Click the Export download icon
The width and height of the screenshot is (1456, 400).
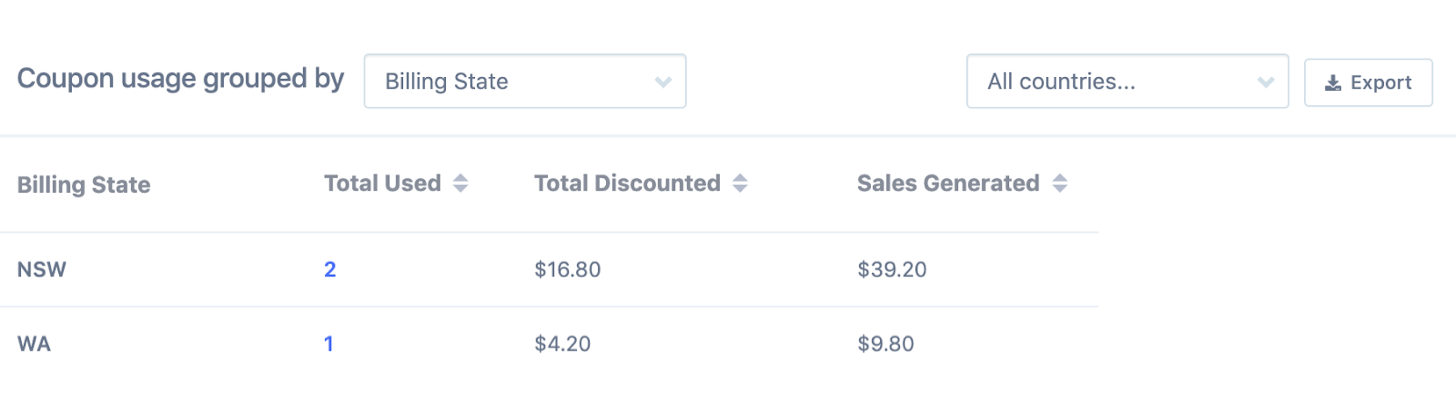pyautogui.click(x=1332, y=83)
